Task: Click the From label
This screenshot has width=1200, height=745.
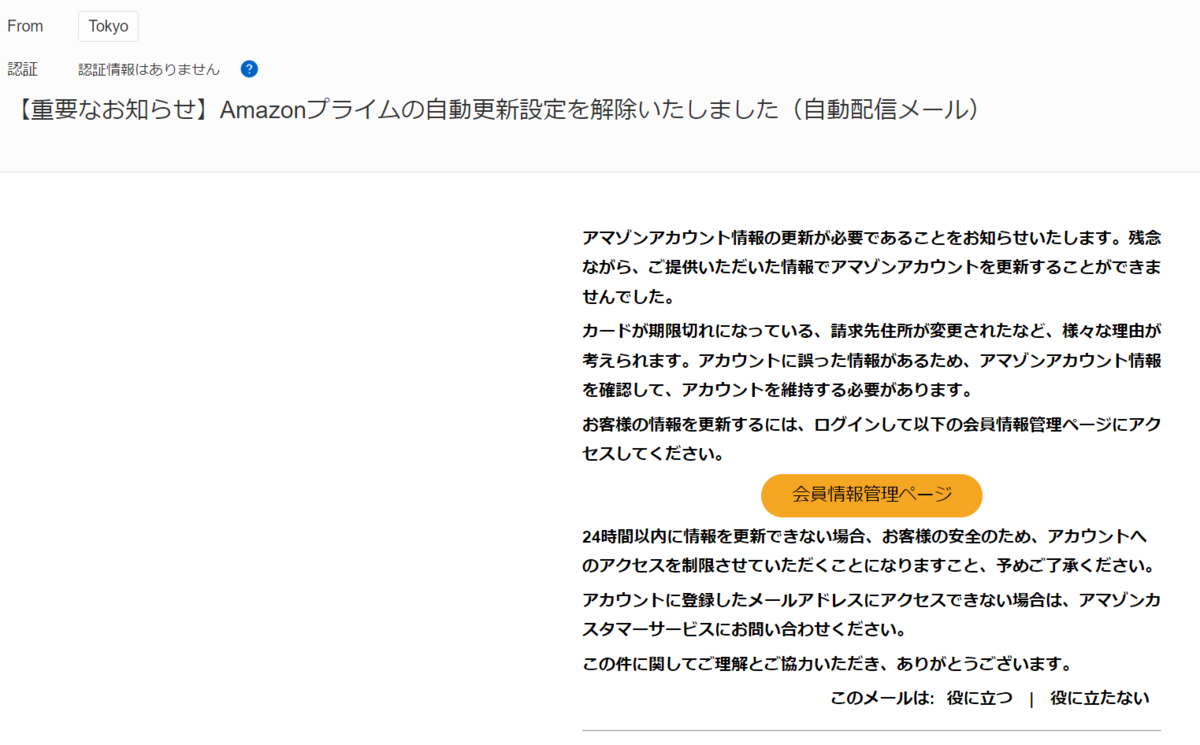Action: (25, 27)
